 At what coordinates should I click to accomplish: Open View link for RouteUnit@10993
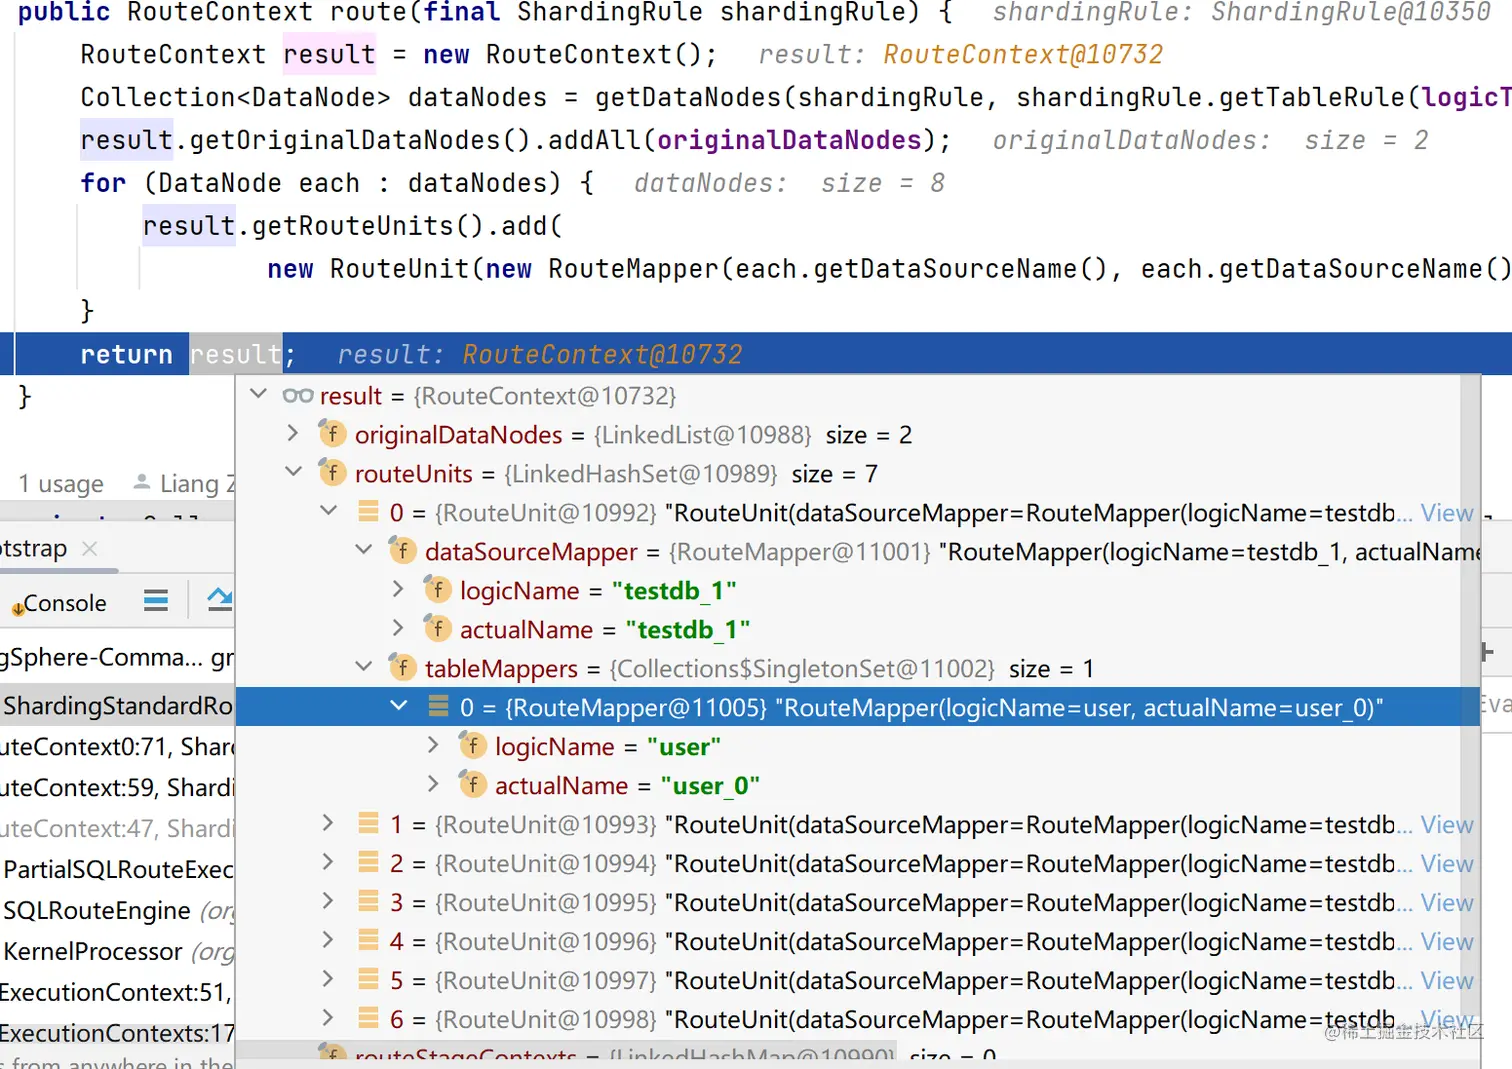click(x=1447, y=824)
